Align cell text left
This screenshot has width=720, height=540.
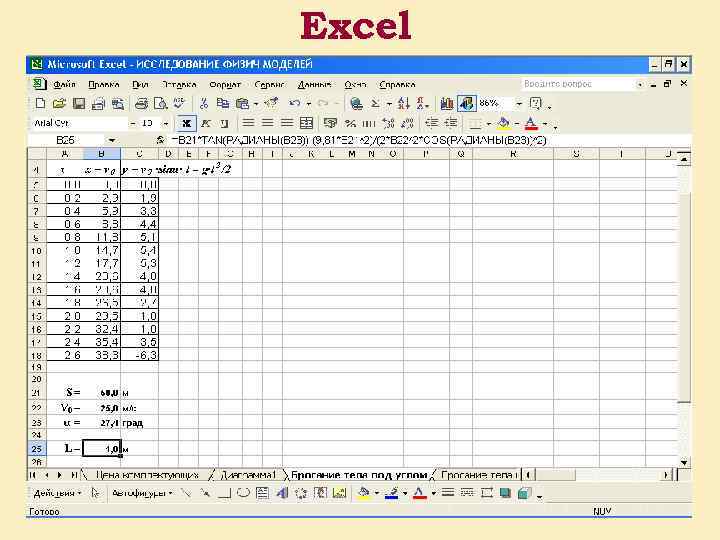click(x=248, y=123)
